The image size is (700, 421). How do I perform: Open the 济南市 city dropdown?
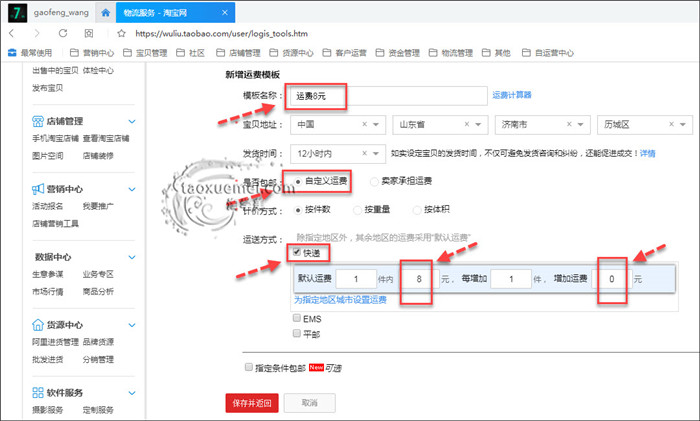point(542,125)
